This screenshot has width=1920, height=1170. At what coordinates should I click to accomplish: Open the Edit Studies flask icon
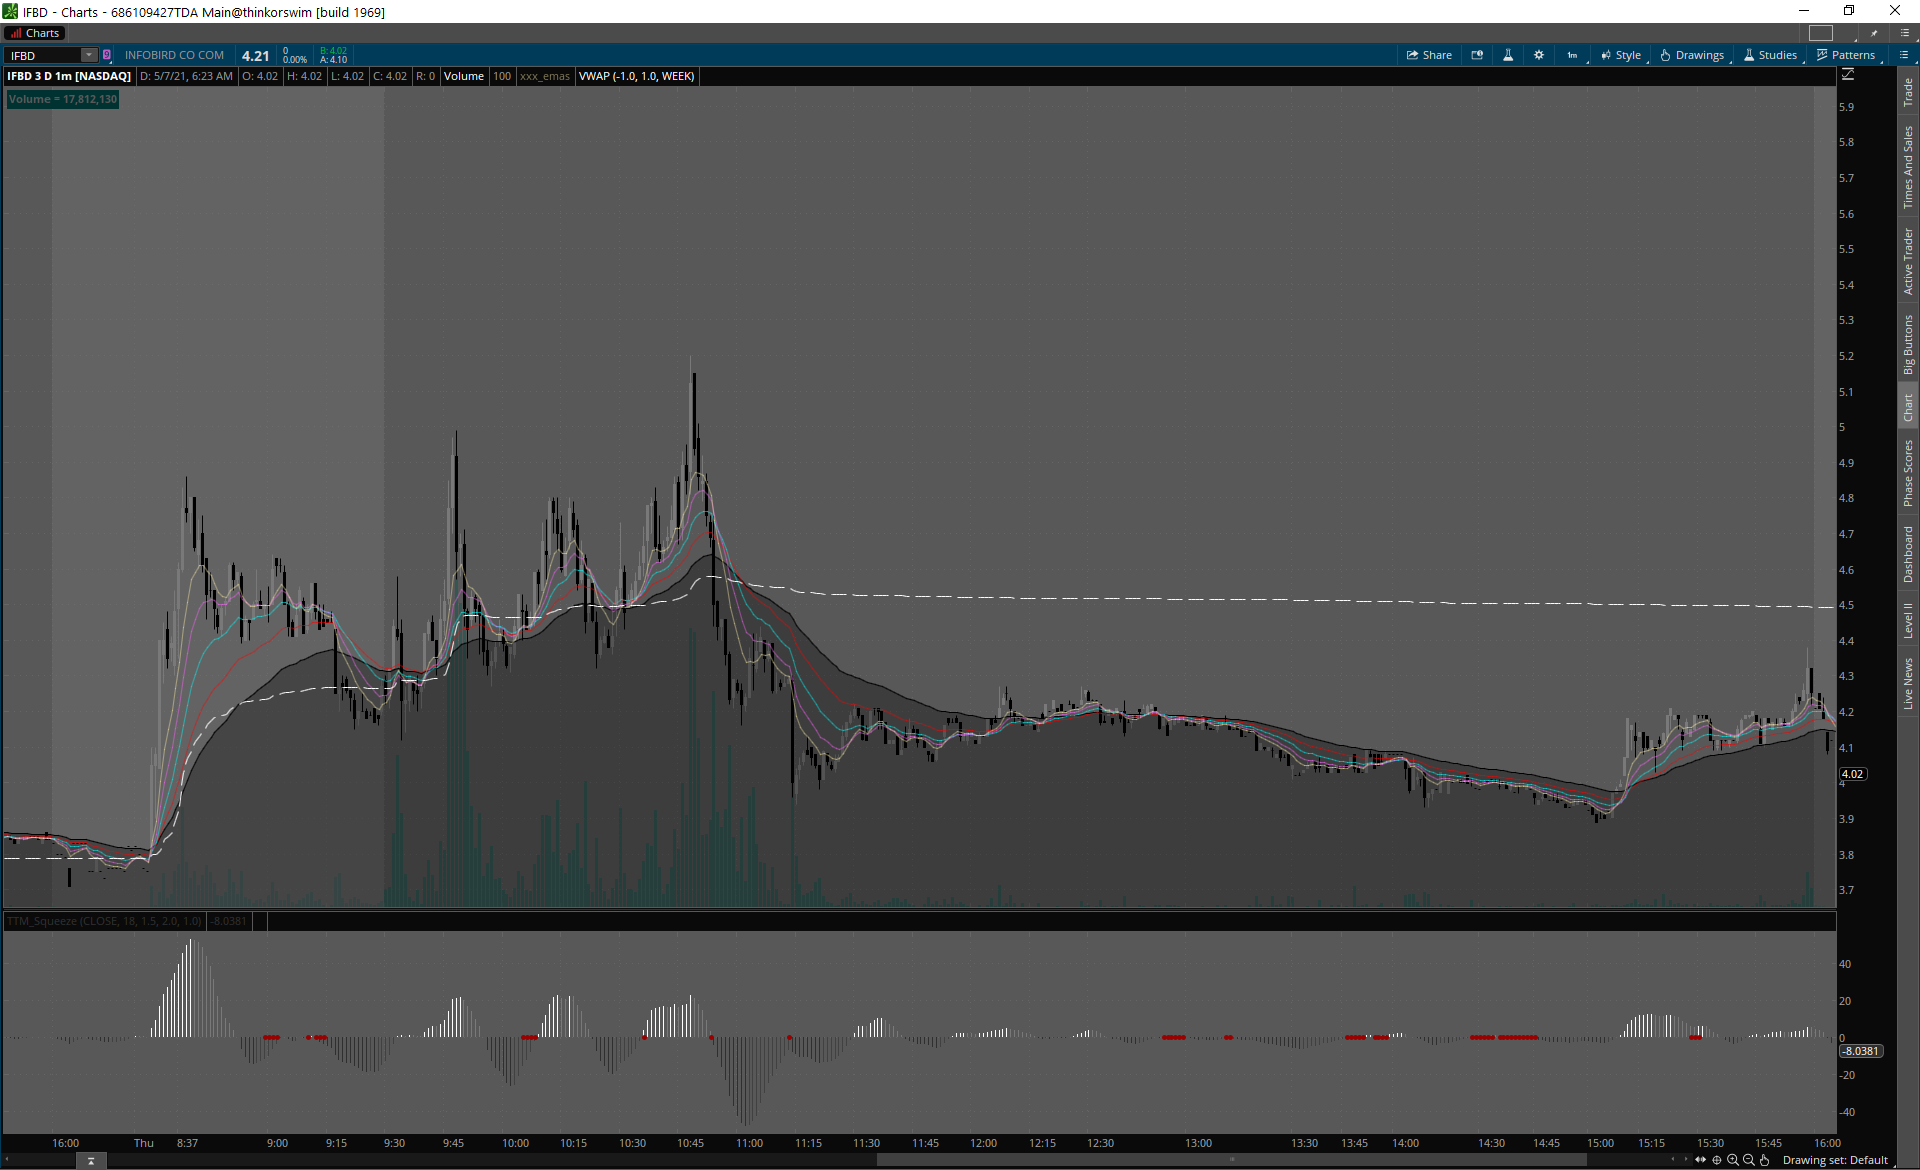pyautogui.click(x=1508, y=55)
